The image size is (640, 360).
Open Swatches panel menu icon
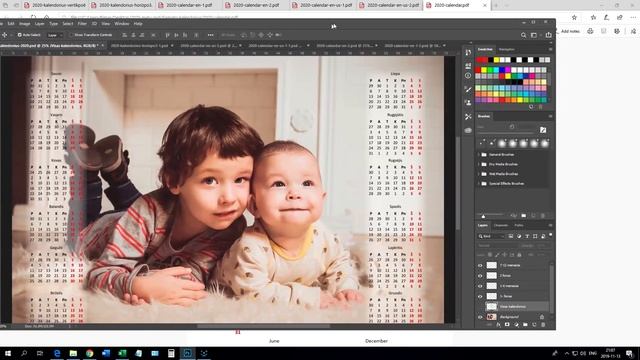550,49
